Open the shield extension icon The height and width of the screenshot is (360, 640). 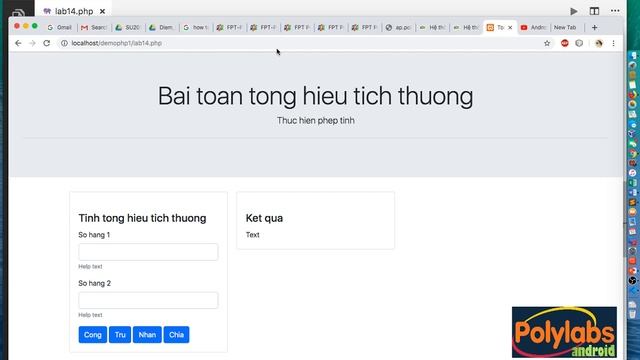[x=579, y=43]
